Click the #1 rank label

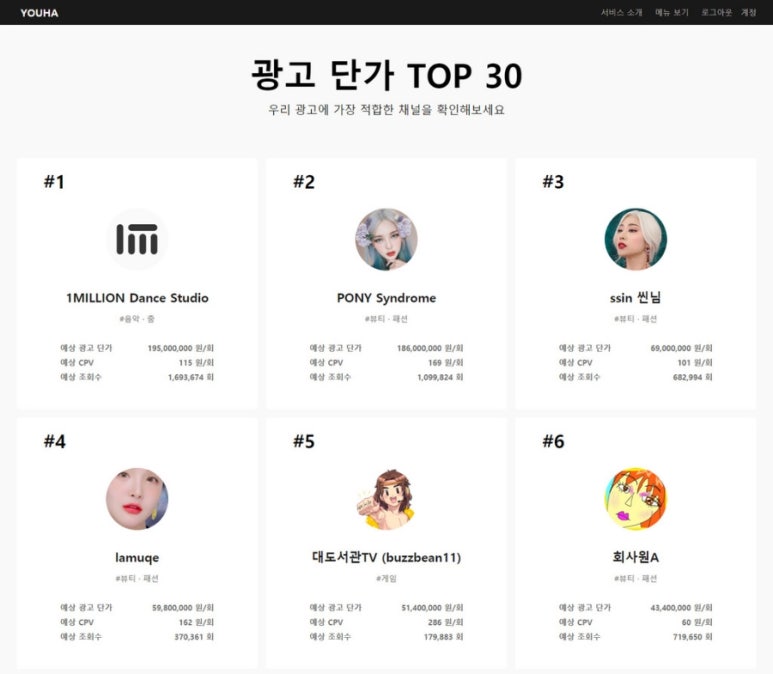[x=54, y=182]
